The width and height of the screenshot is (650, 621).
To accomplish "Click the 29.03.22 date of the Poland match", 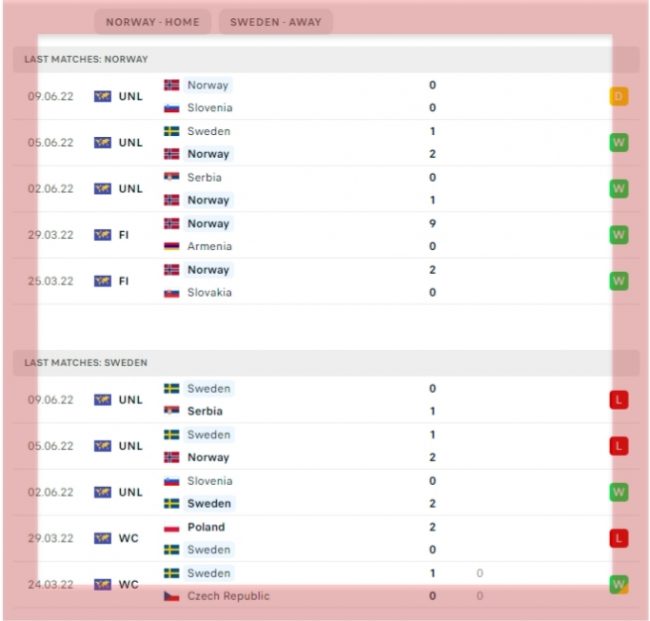I will [50, 538].
